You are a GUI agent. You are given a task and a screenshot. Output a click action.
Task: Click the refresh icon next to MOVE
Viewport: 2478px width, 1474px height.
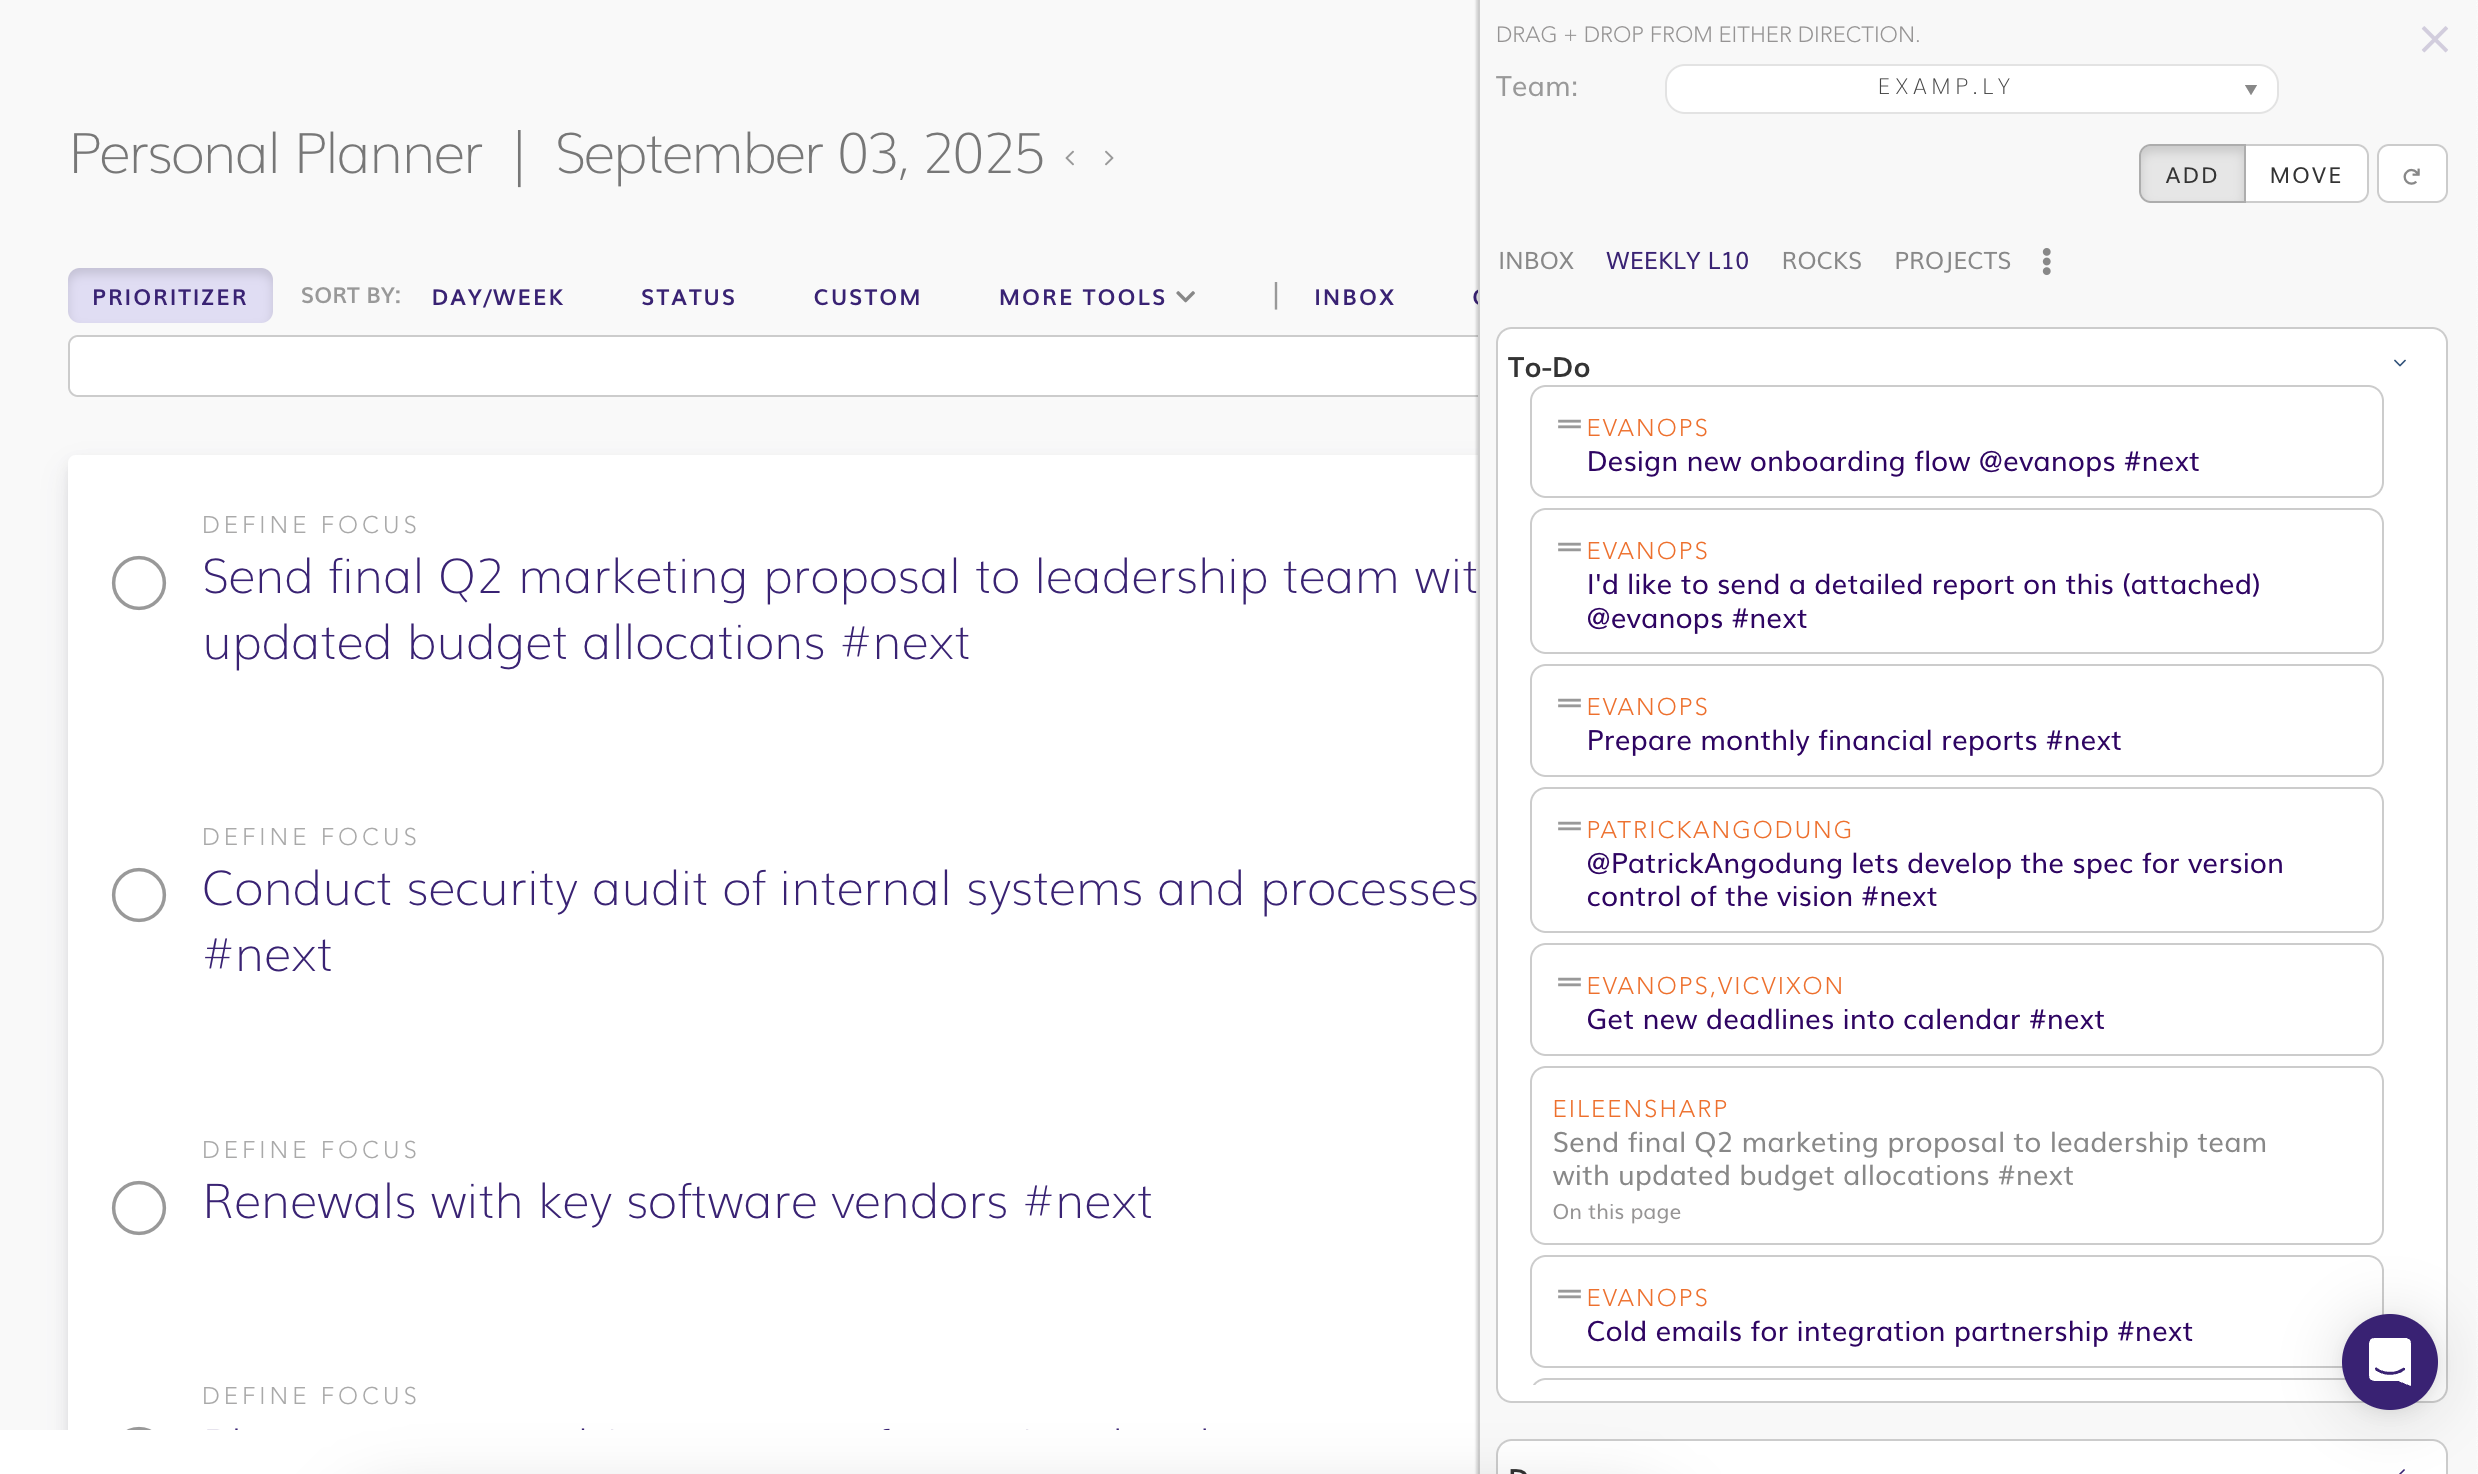tap(2411, 175)
